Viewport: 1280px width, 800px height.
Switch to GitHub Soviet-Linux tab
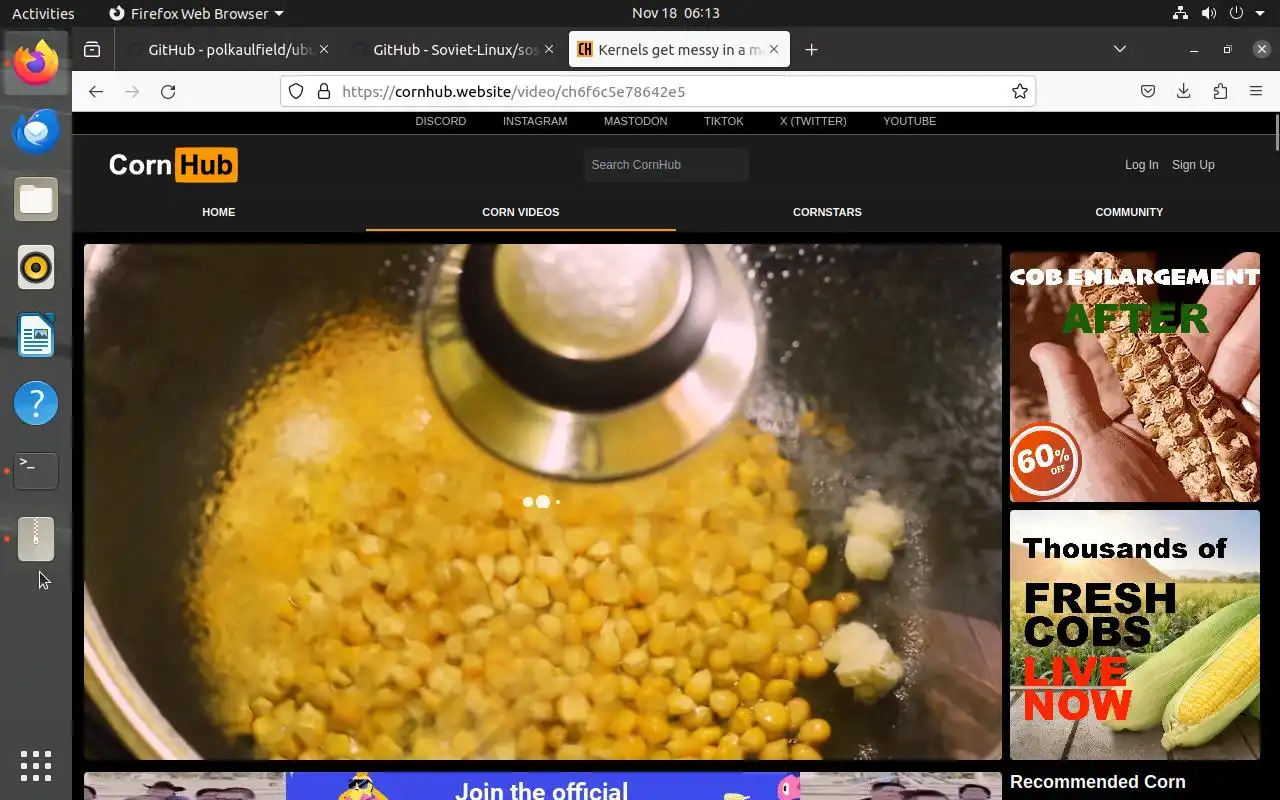455,49
